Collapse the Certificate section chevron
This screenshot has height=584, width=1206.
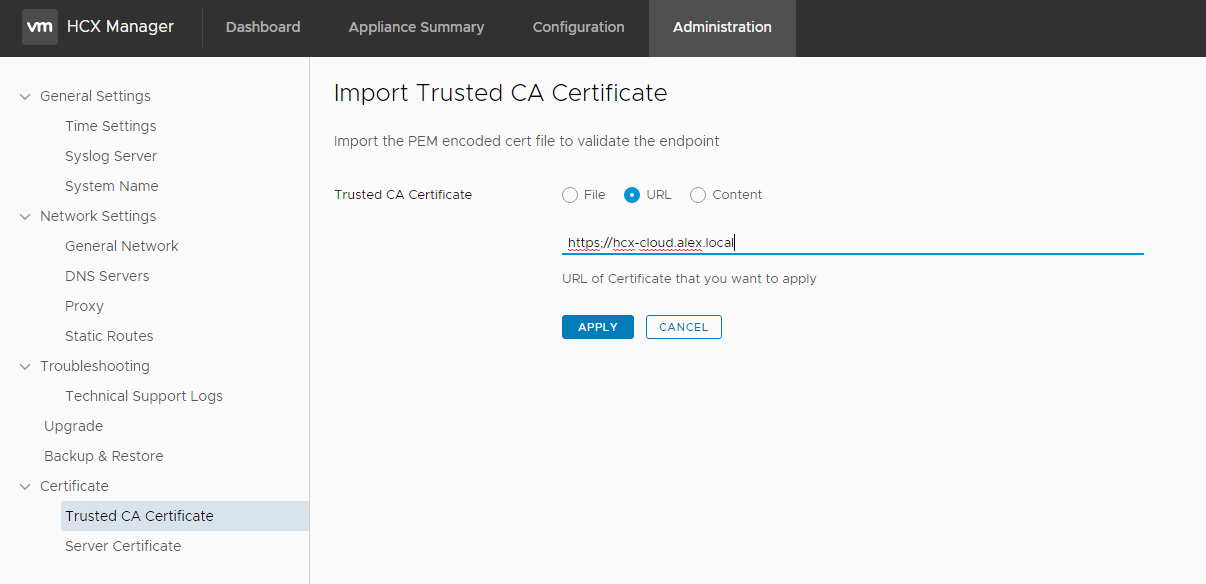(25, 487)
